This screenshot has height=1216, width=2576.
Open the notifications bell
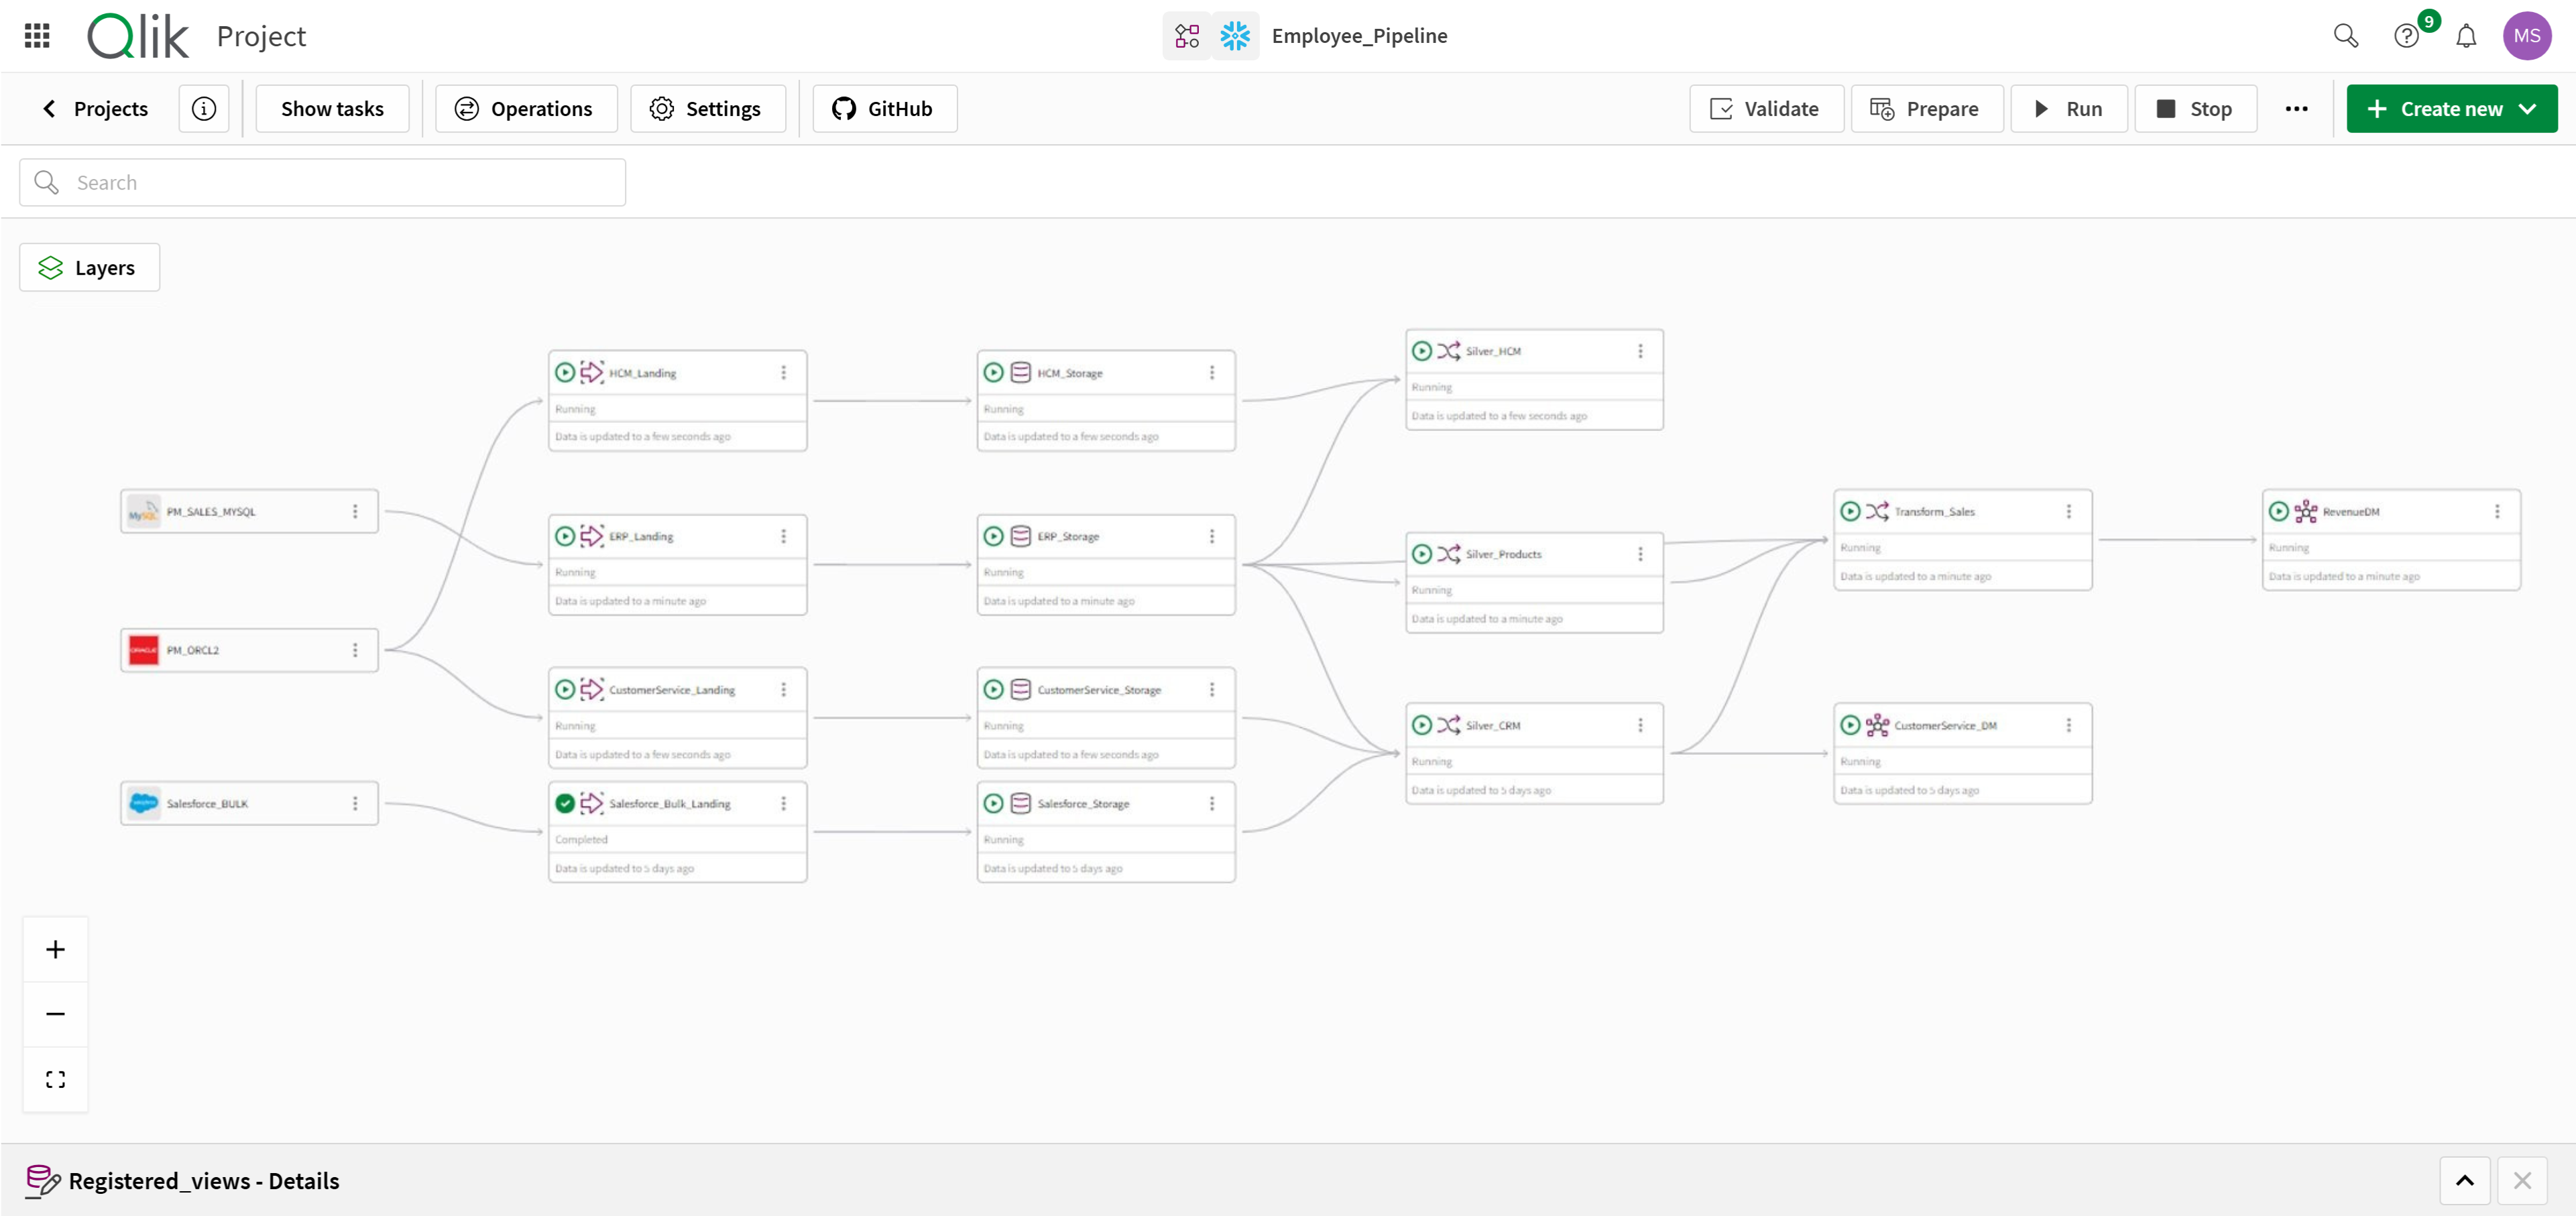(2466, 36)
